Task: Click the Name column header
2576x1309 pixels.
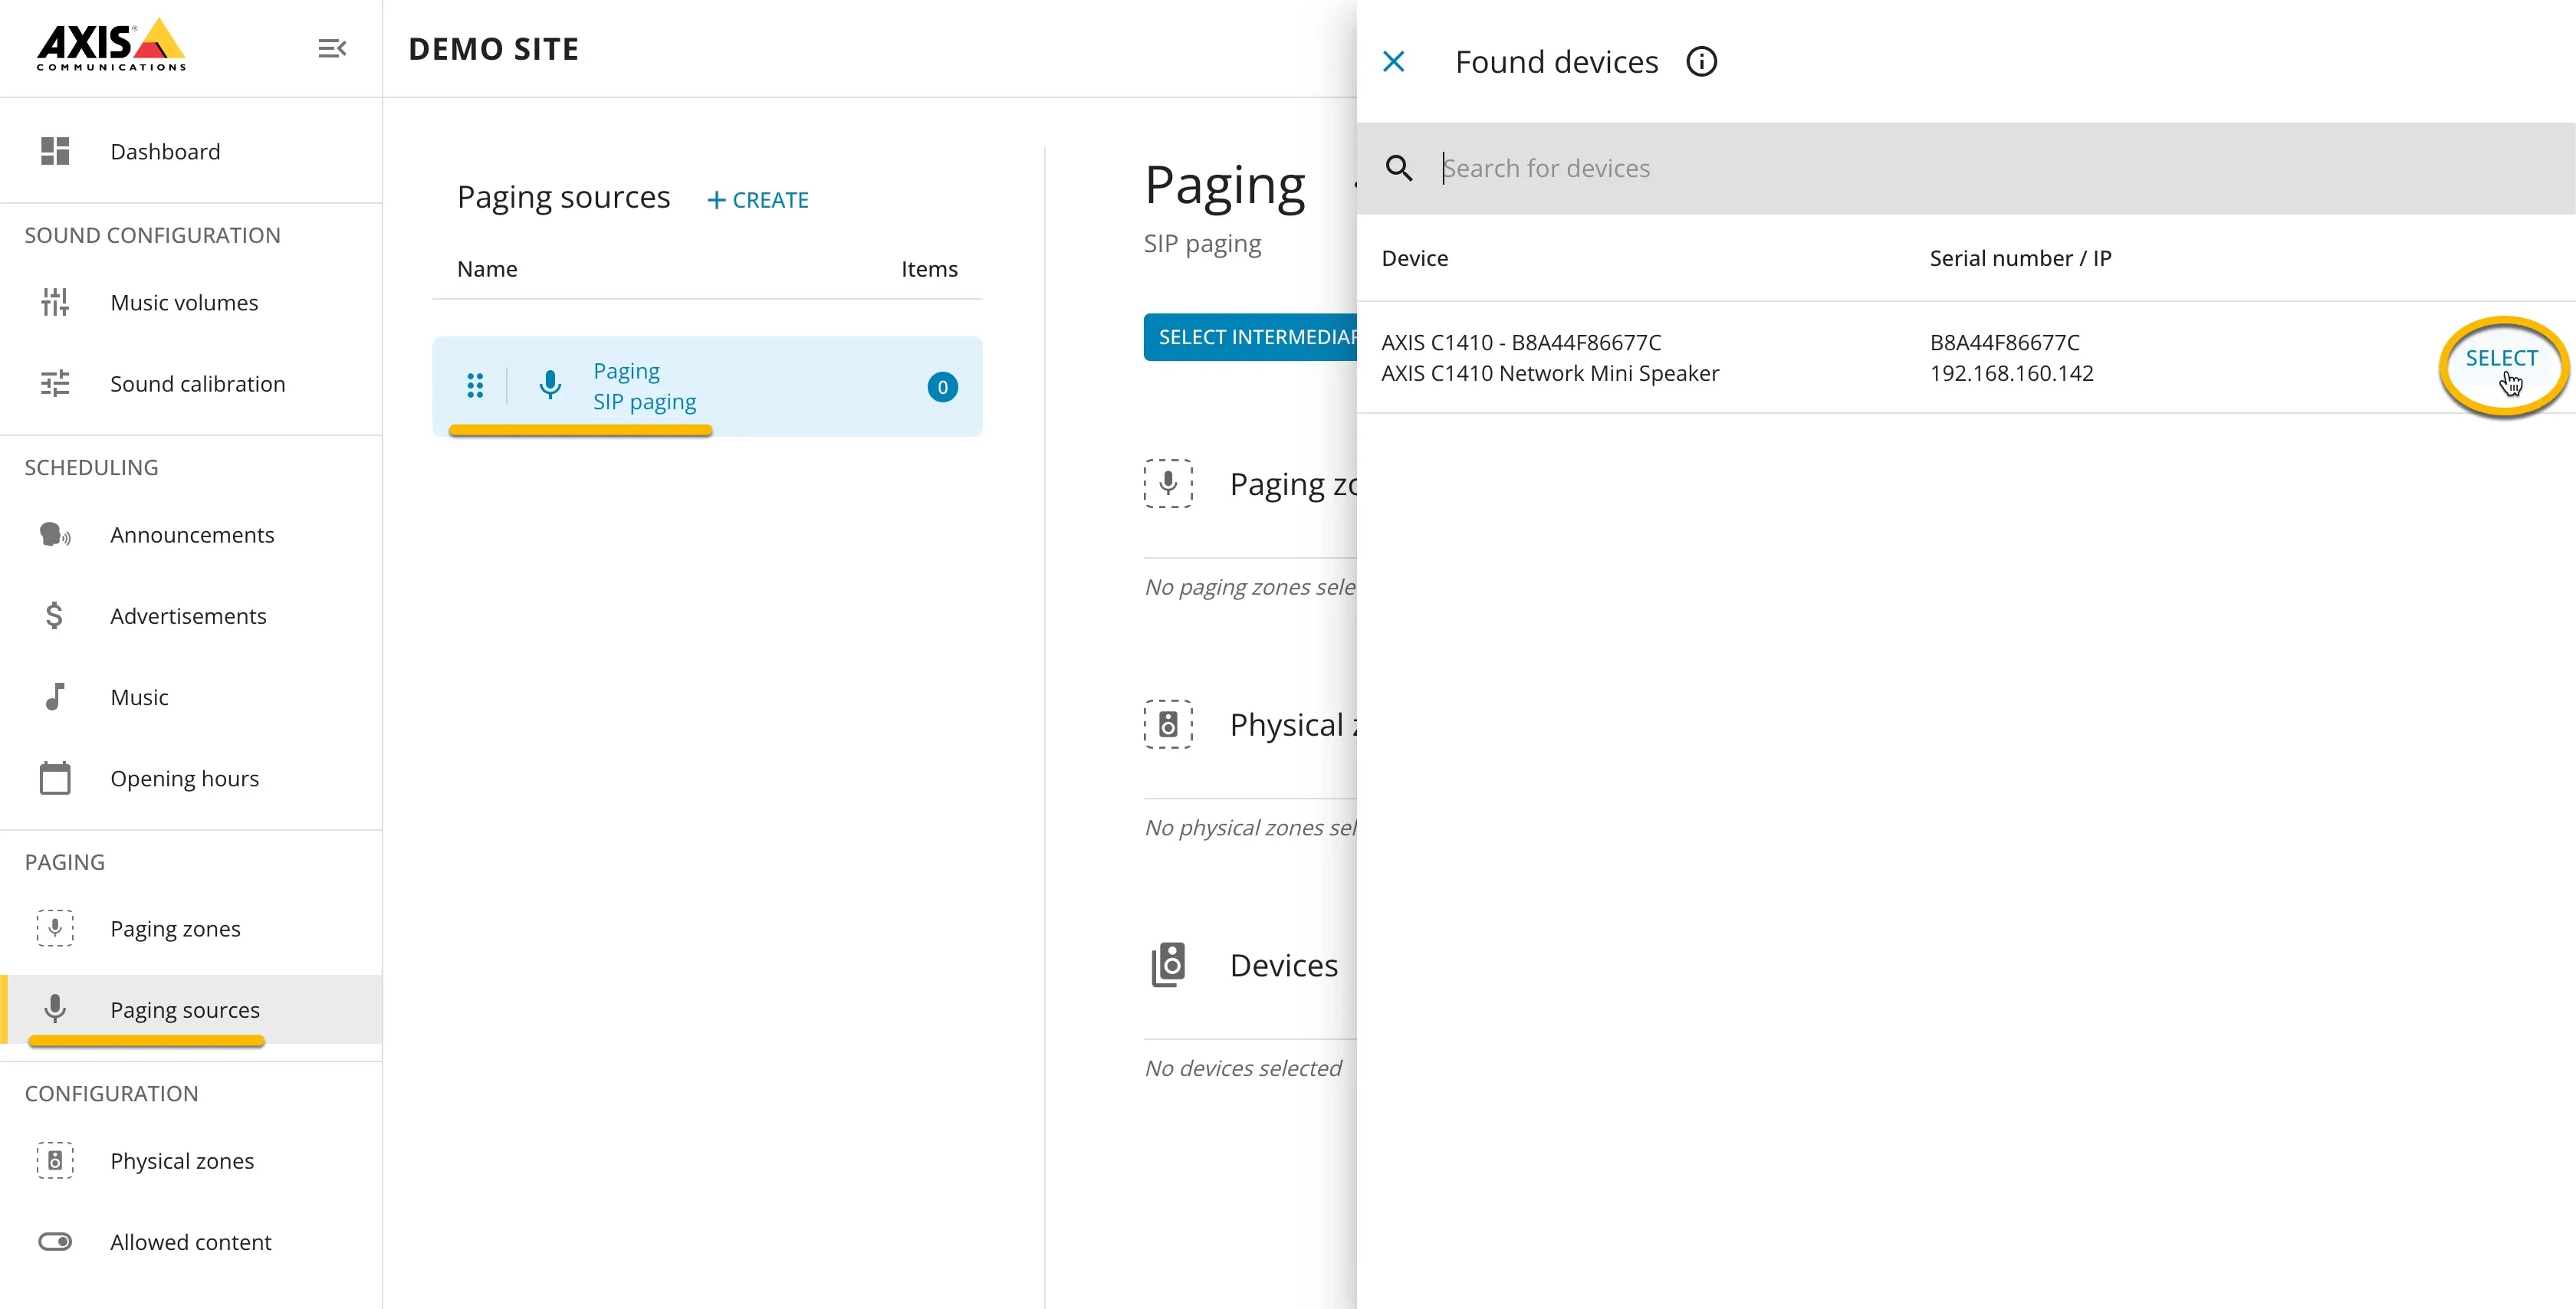Action: coord(487,269)
